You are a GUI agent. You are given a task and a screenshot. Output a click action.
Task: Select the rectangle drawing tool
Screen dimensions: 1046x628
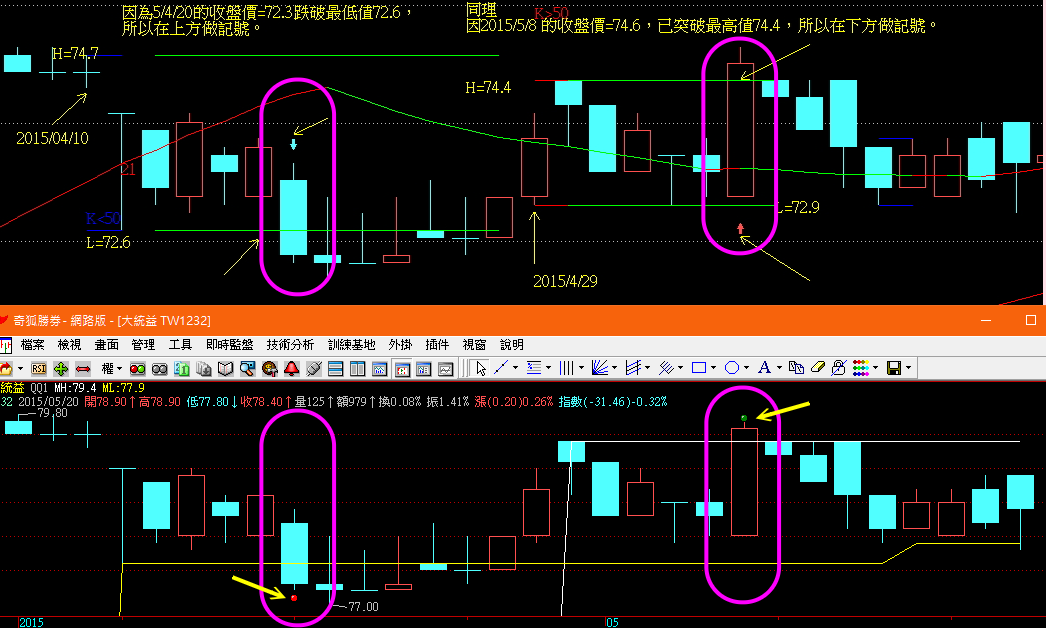click(699, 368)
